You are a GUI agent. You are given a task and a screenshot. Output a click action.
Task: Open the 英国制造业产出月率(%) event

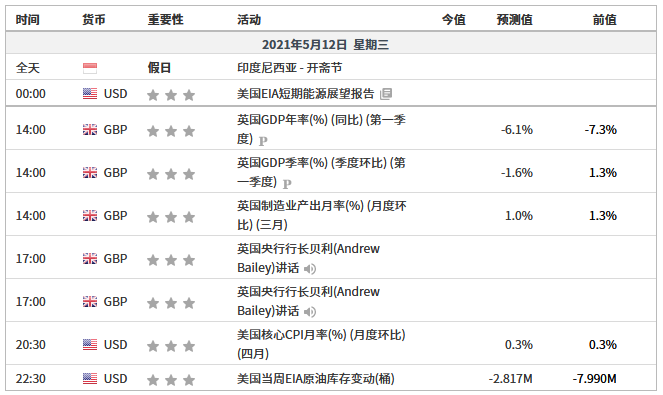(322, 215)
